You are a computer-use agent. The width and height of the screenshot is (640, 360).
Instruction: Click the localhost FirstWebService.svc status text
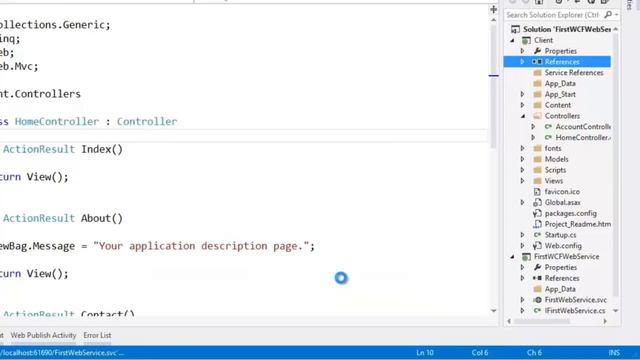62,353
